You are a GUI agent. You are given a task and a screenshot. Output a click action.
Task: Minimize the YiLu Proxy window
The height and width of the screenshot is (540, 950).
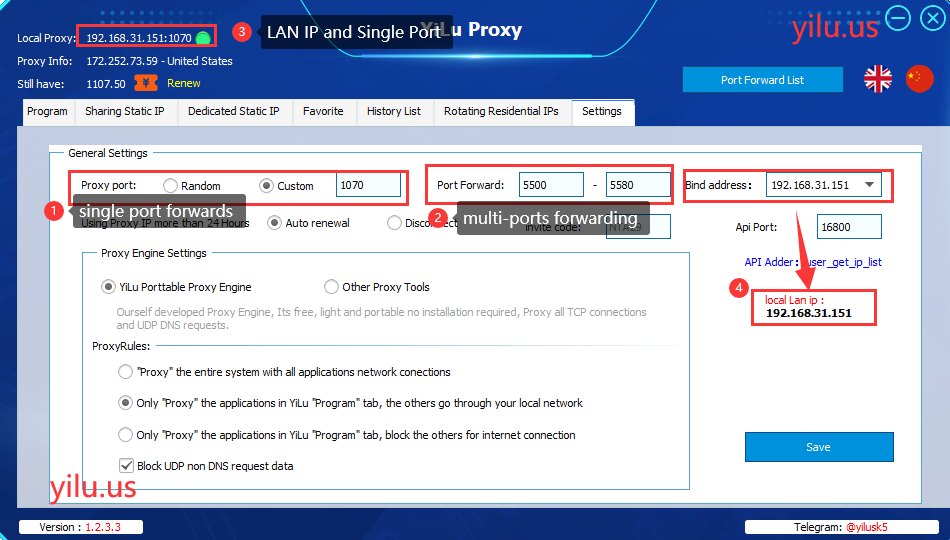click(898, 18)
